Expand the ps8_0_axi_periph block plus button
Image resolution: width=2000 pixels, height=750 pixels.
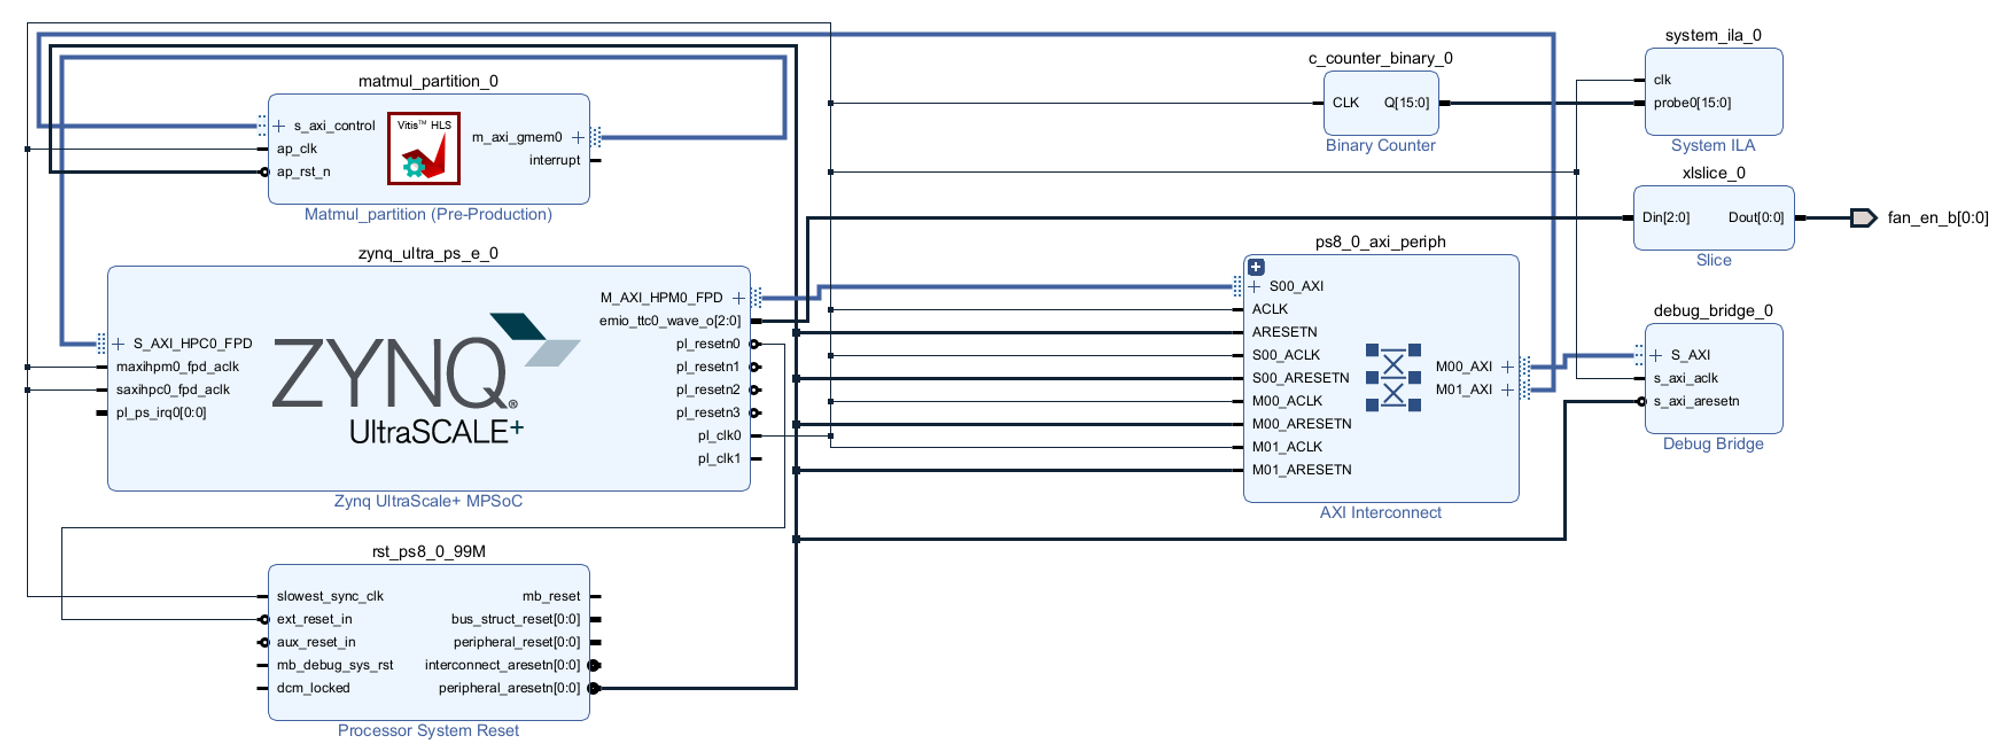(1256, 267)
